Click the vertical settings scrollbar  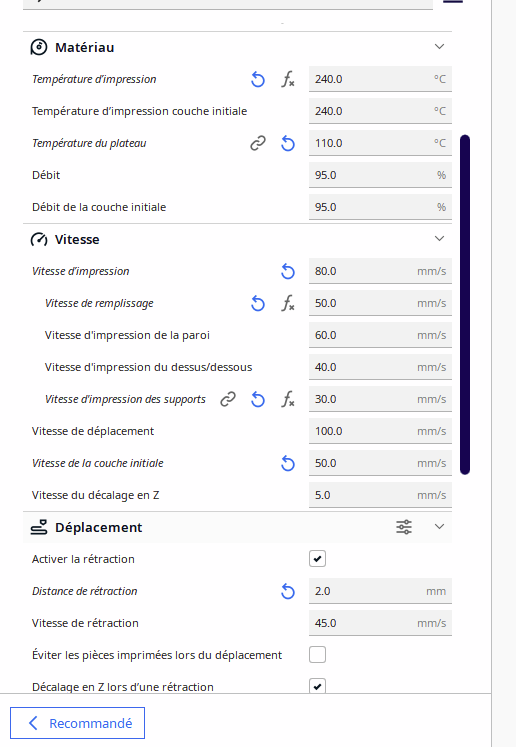pos(465,305)
